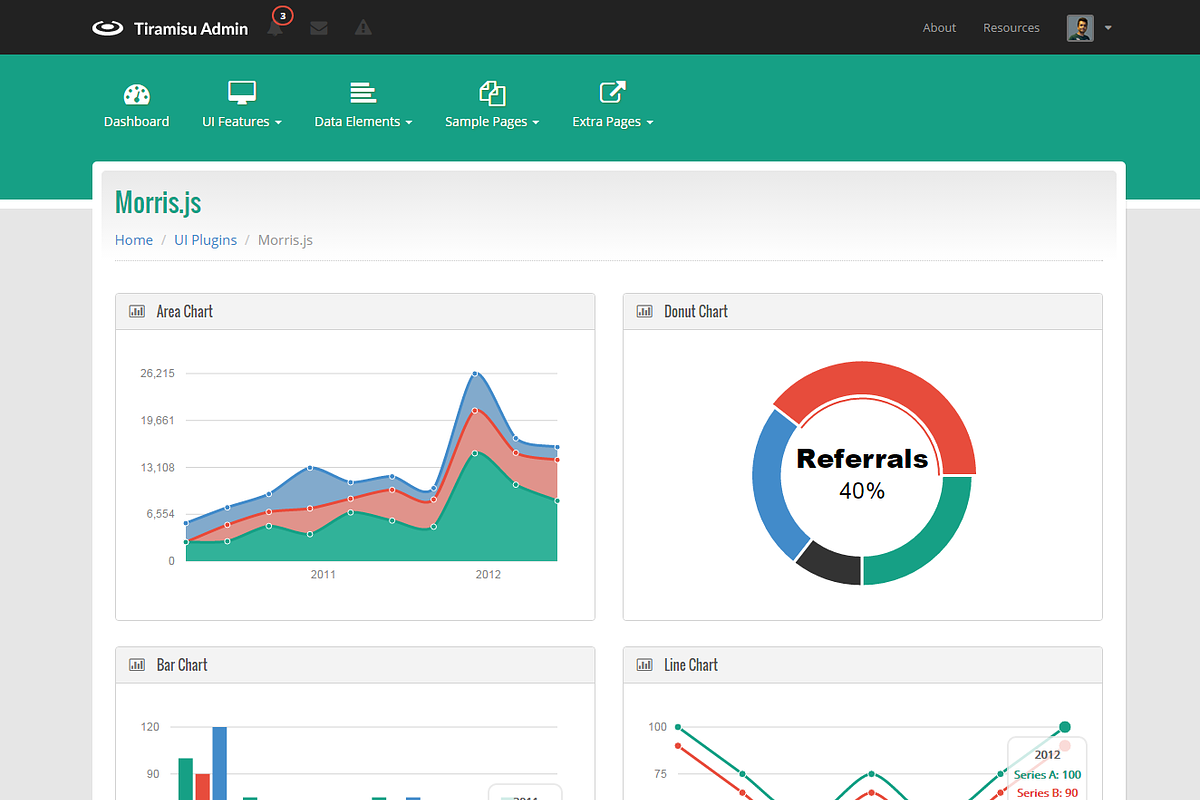
Task: Click the 40% value in the donut
Action: point(862,491)
